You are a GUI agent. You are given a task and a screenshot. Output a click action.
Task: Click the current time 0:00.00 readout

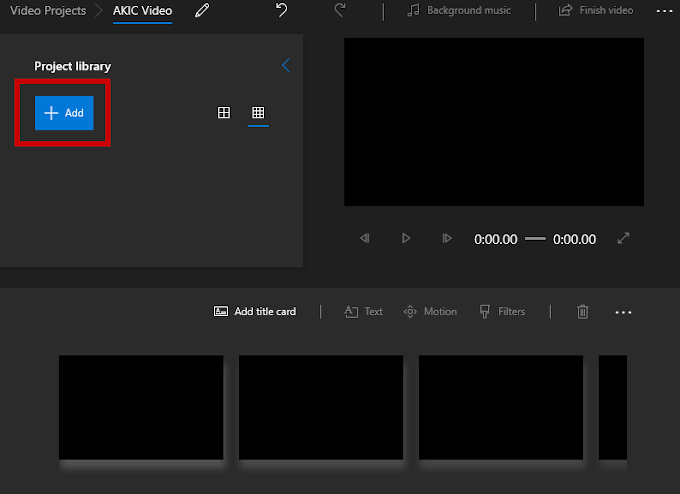pyautogui.click(x=496, y=239)
